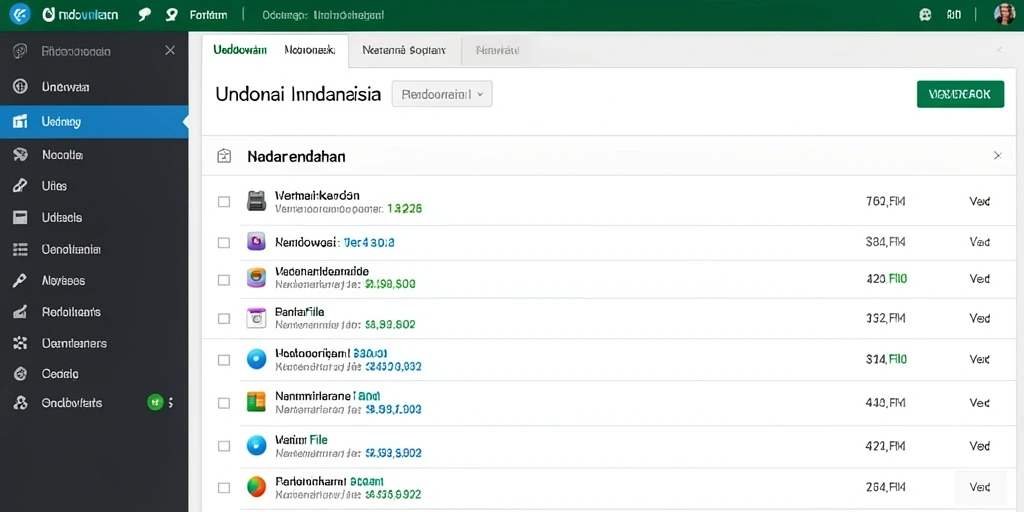Click Ved link in 421,FM row
Viewport: 1024px width, 512px height.
980,446
